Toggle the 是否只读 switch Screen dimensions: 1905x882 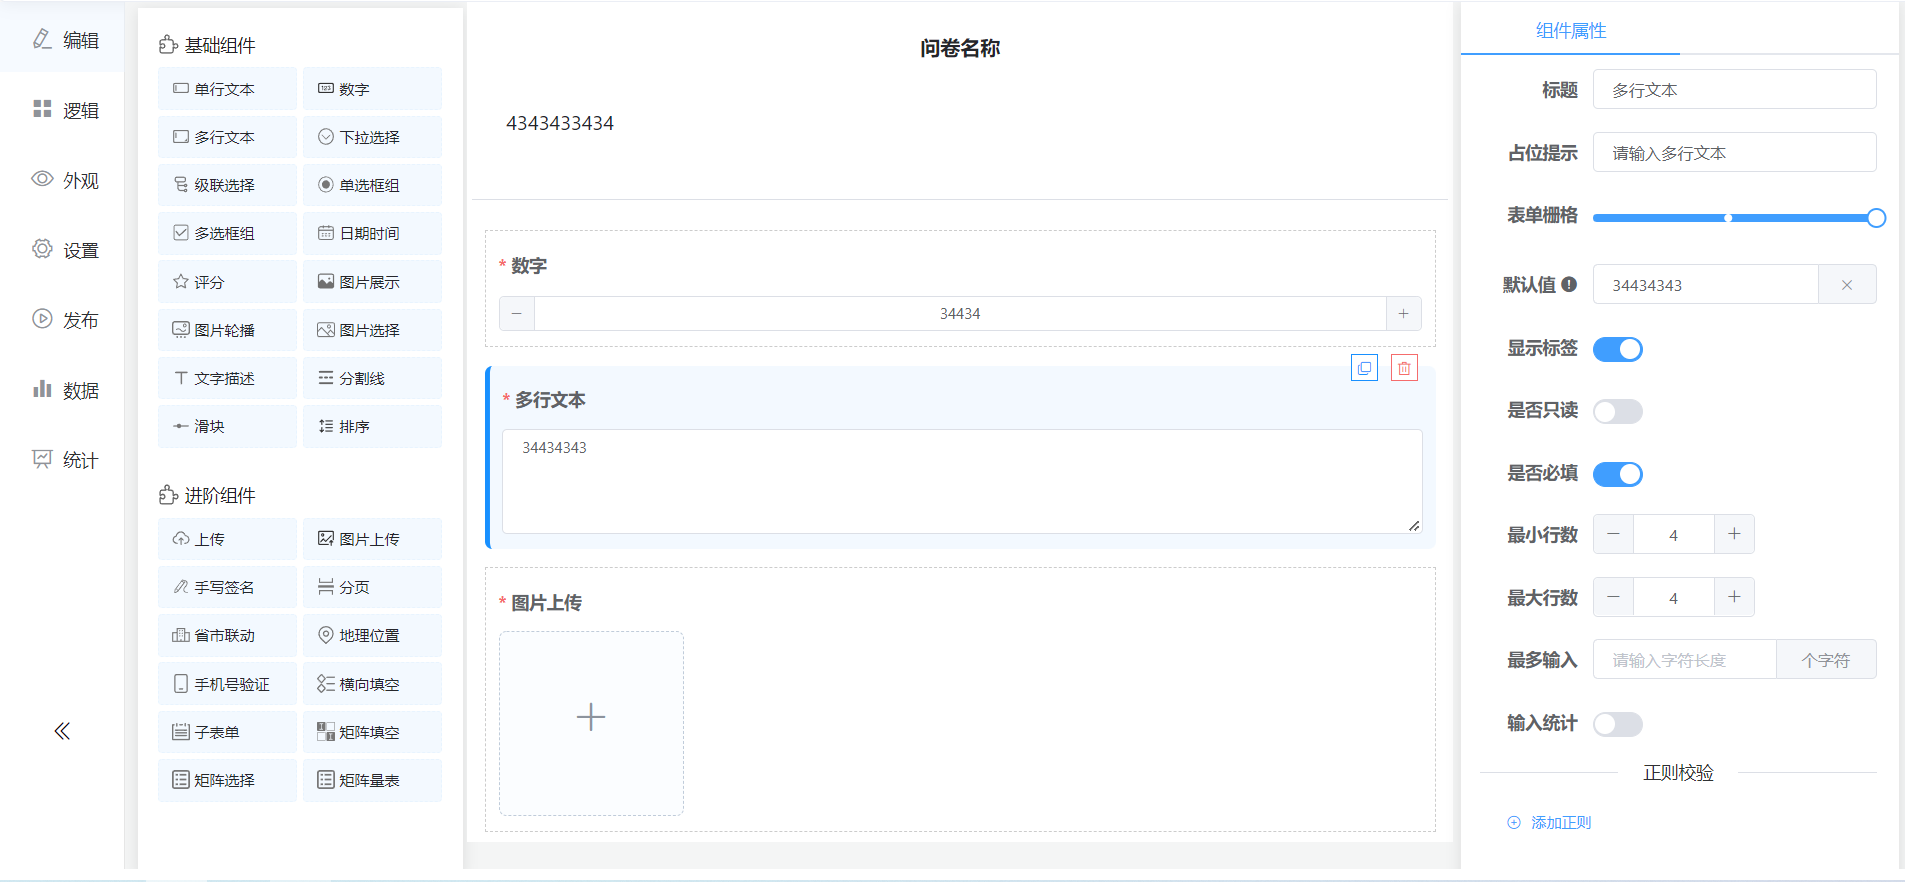point(1617,411)
